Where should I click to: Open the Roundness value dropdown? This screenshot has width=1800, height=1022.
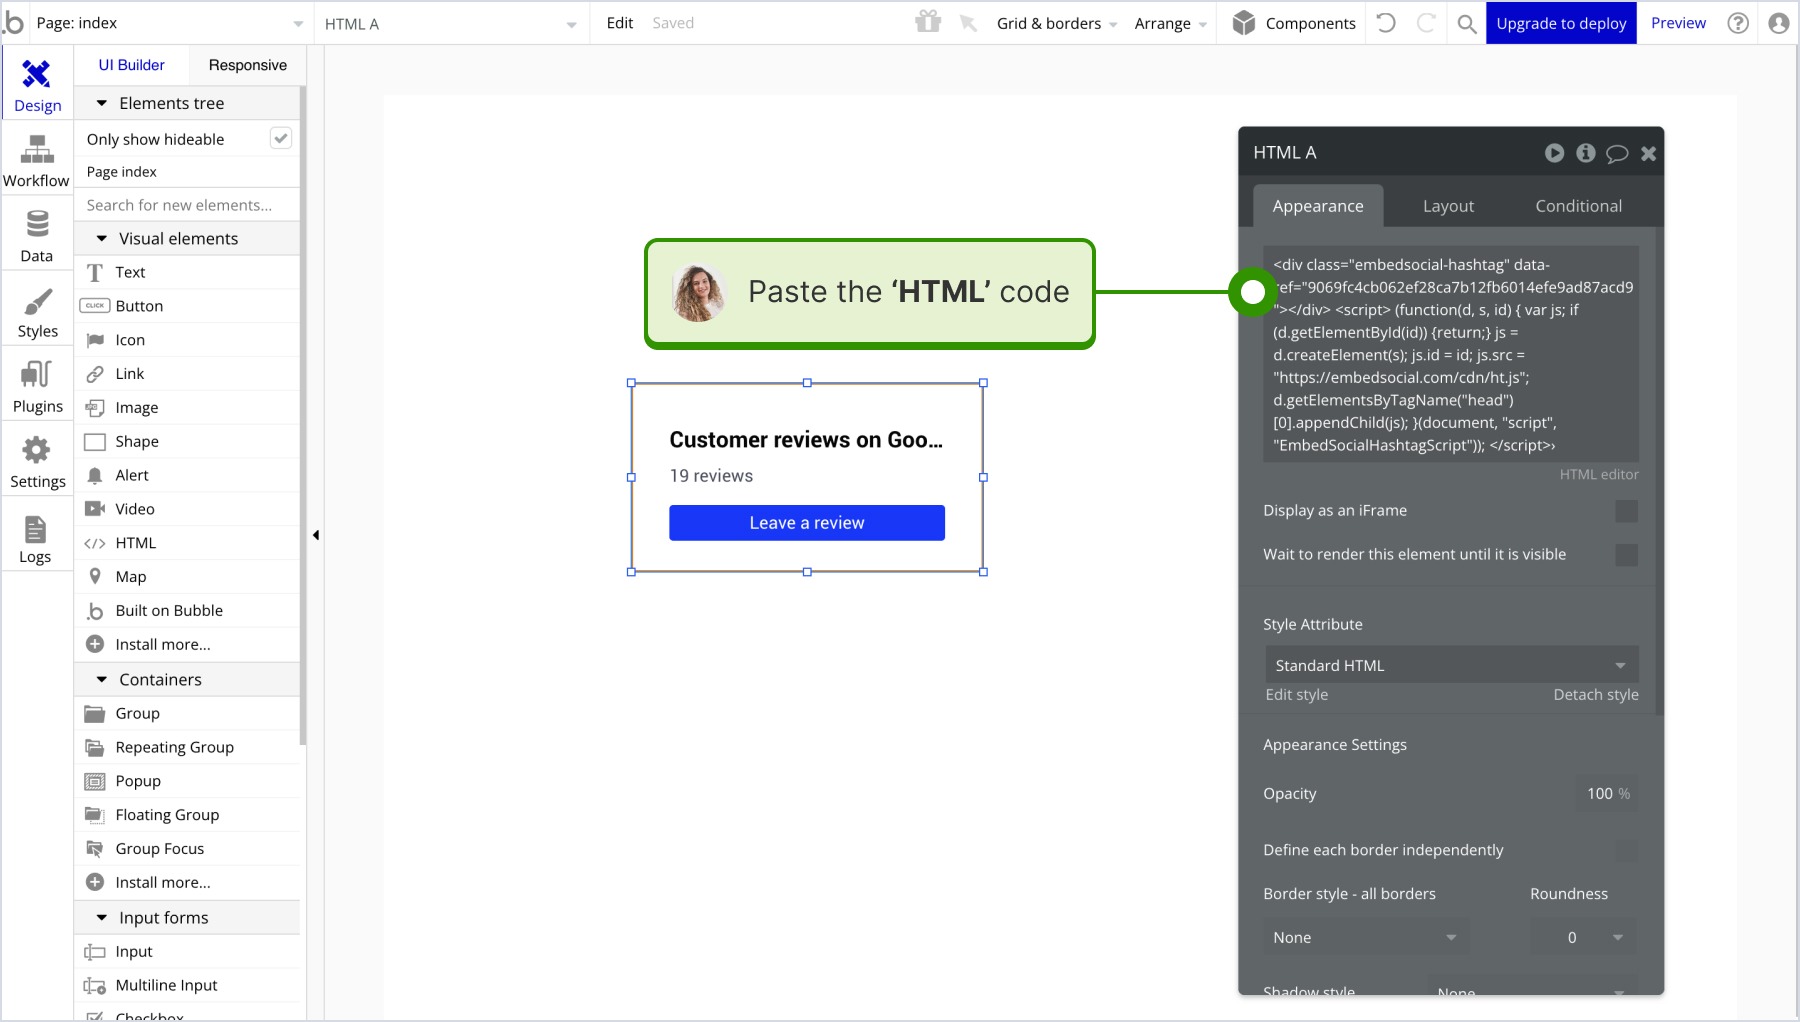pos(1583,937)
